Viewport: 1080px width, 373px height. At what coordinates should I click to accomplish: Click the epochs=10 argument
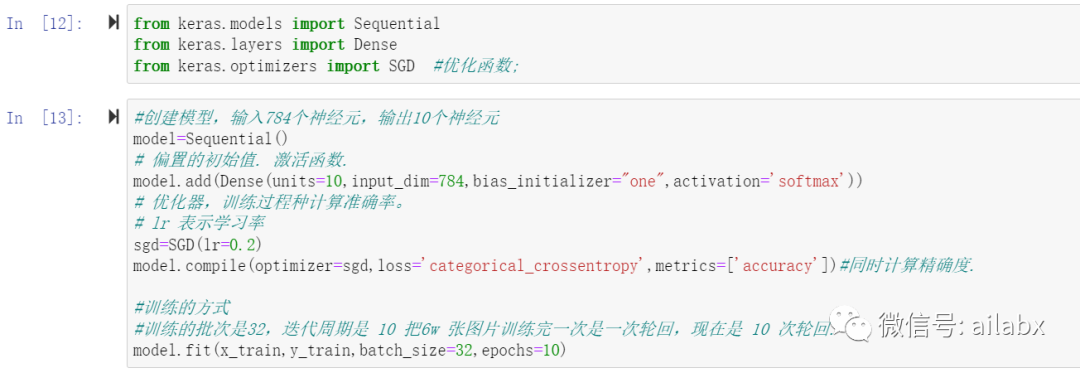pyautogui.click(x=519, y=351)
